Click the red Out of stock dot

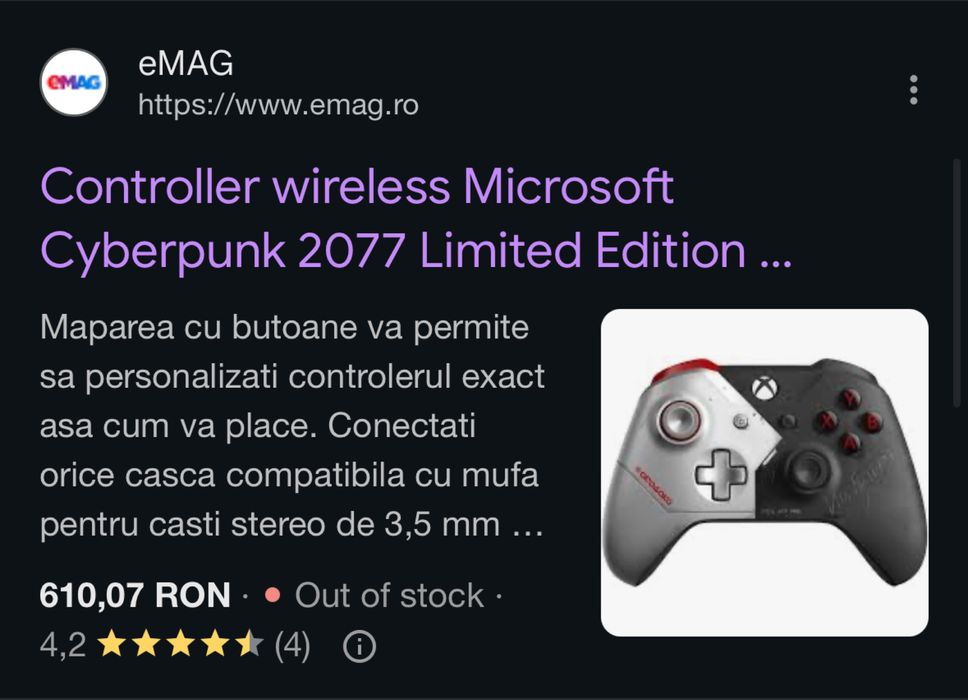tap(272, 595)
